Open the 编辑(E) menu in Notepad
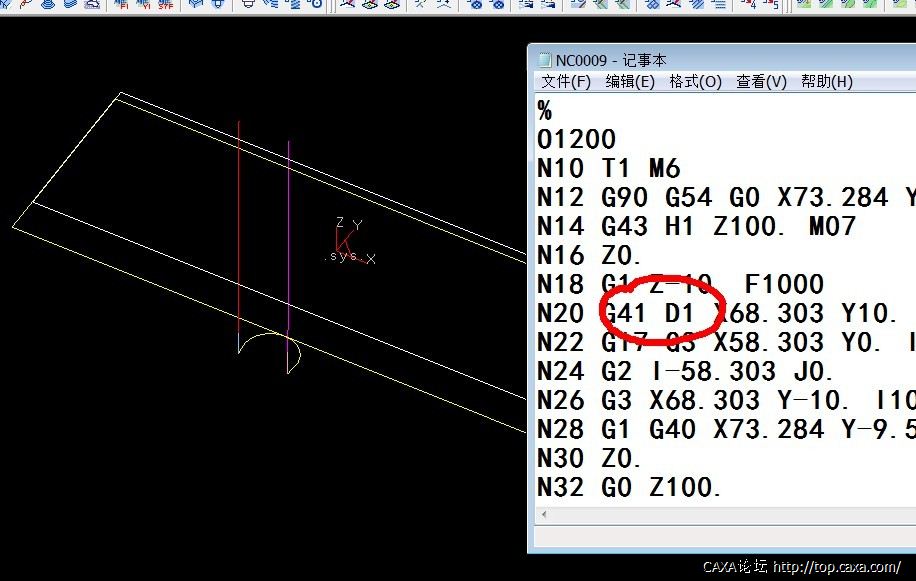The image size is (916, 581). click(630, 82)
